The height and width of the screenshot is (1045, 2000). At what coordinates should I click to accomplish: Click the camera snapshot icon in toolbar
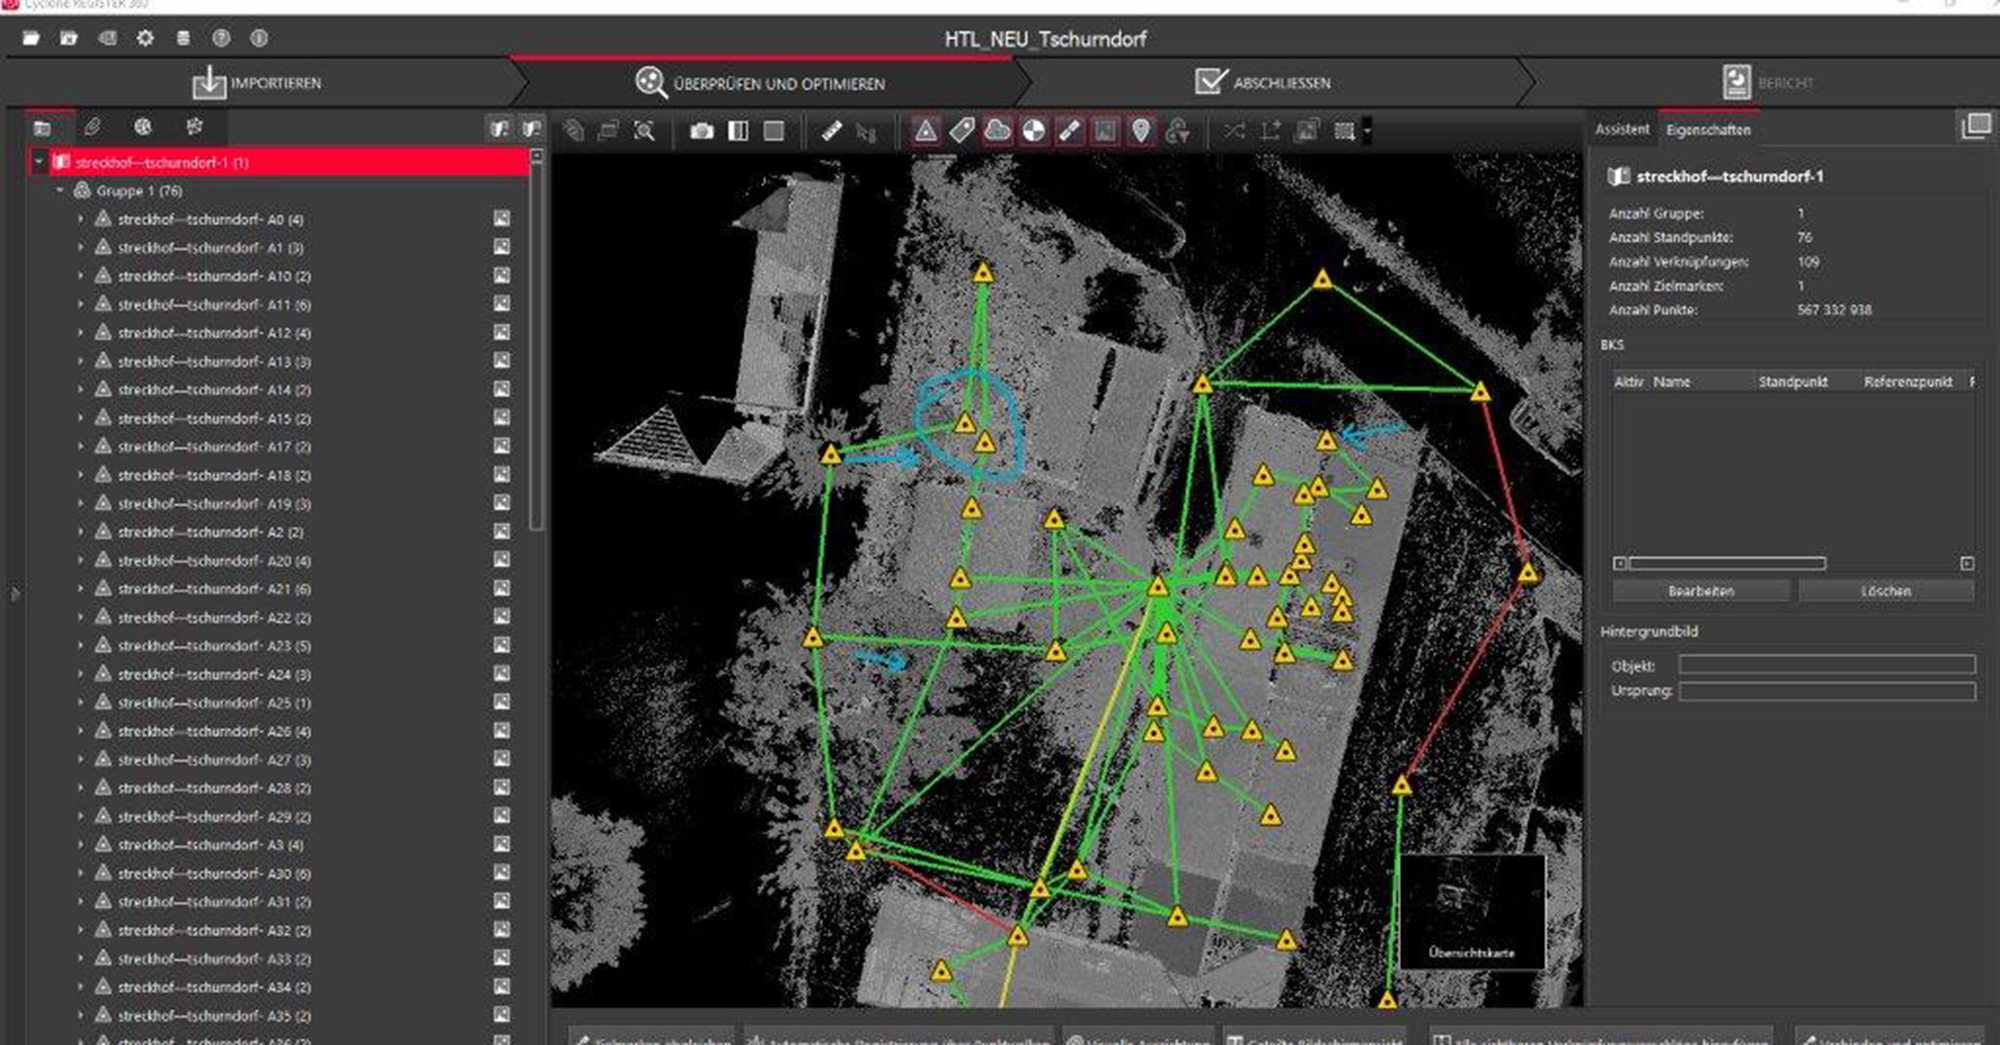click(701, 131)
